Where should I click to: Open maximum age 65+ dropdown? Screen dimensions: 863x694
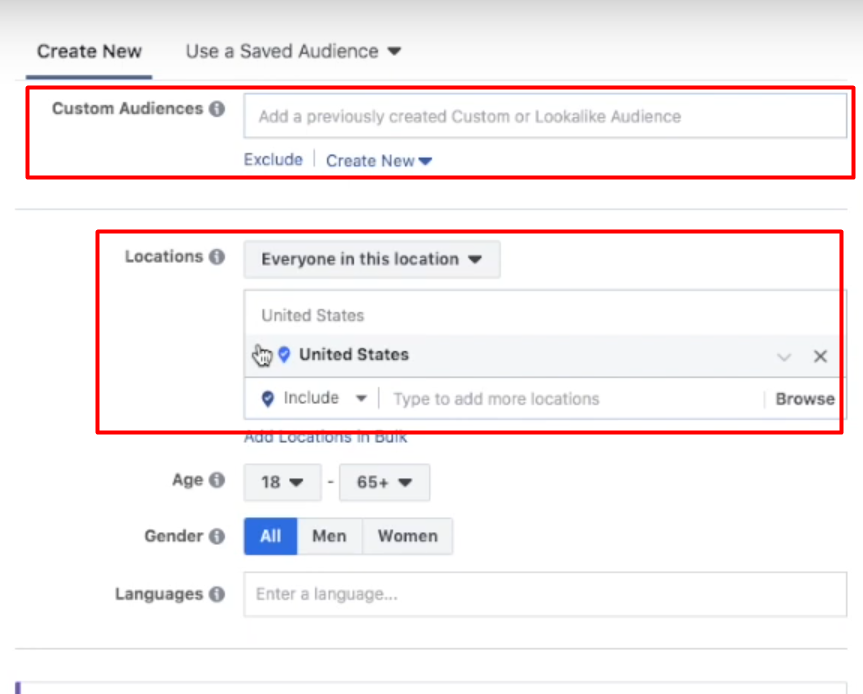coord(384,482)
